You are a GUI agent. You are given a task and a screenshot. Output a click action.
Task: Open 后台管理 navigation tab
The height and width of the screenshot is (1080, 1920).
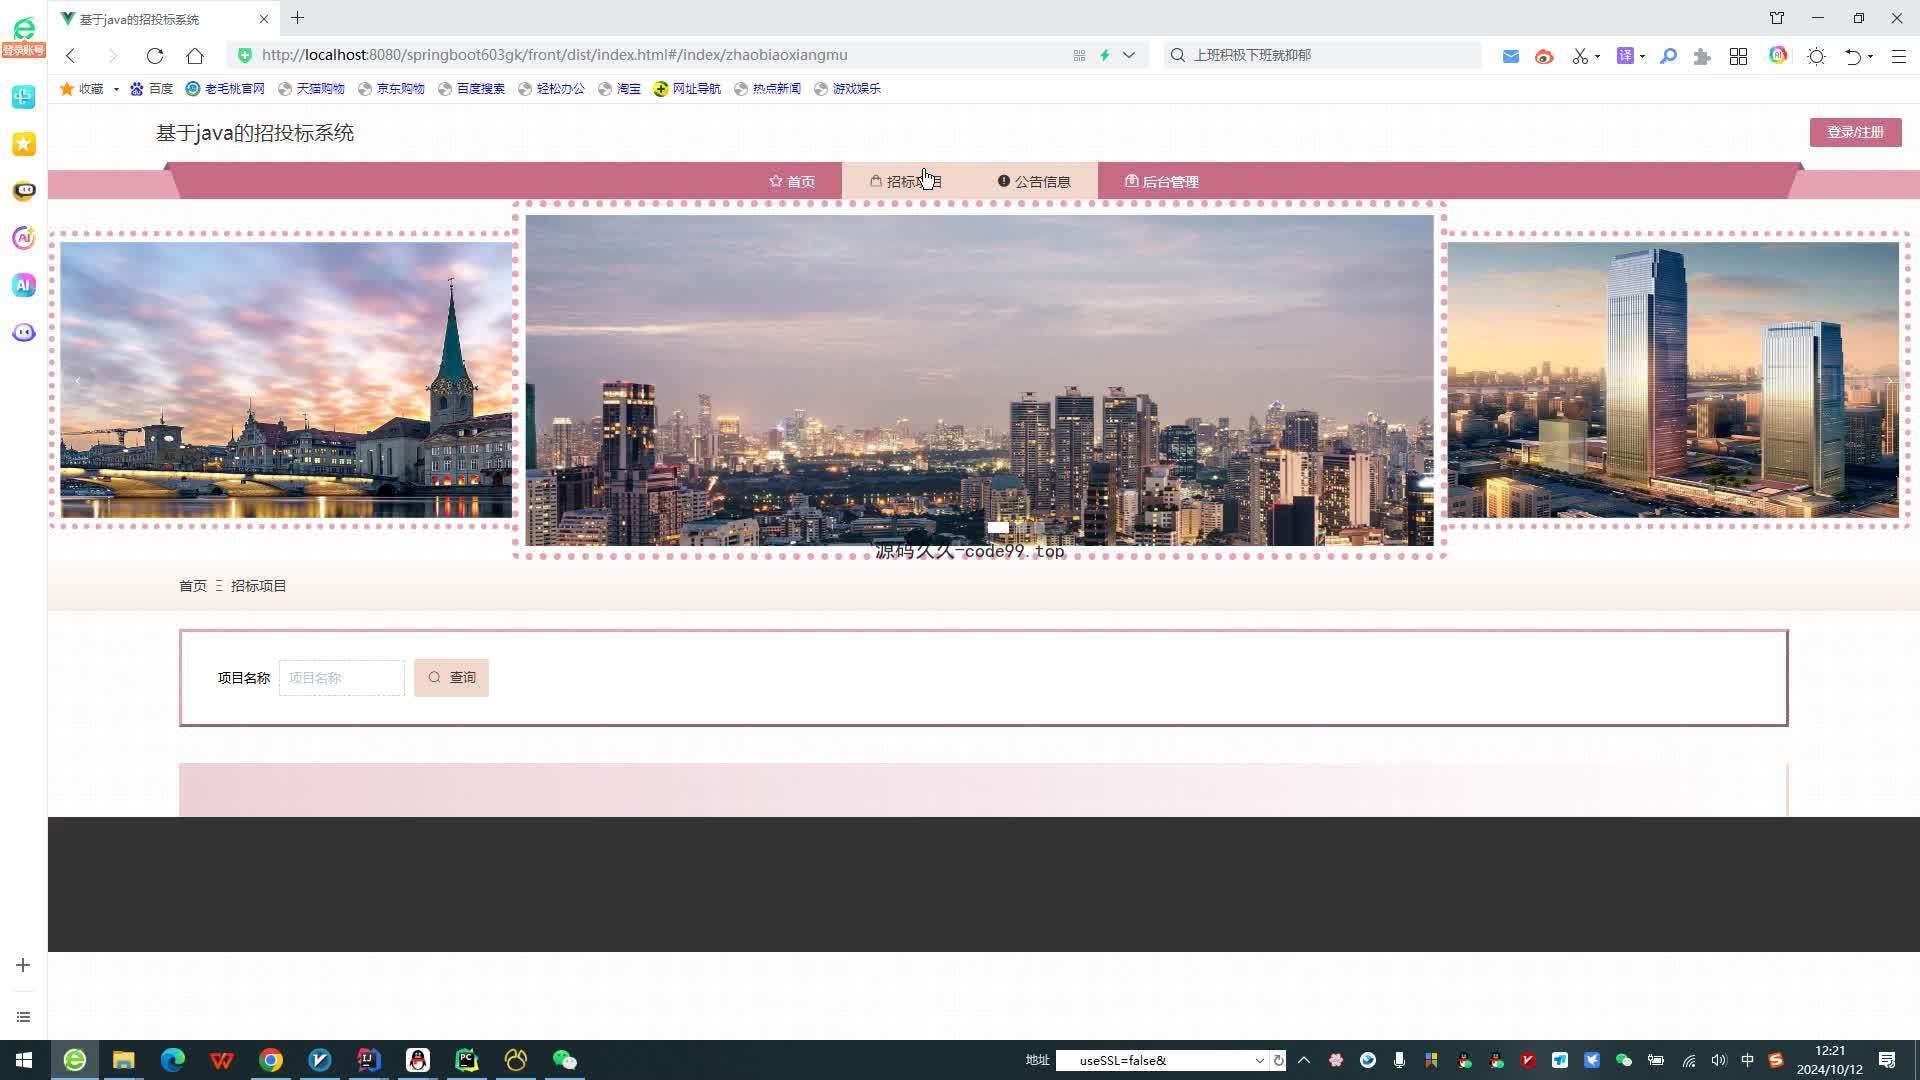pos(1162,181)
